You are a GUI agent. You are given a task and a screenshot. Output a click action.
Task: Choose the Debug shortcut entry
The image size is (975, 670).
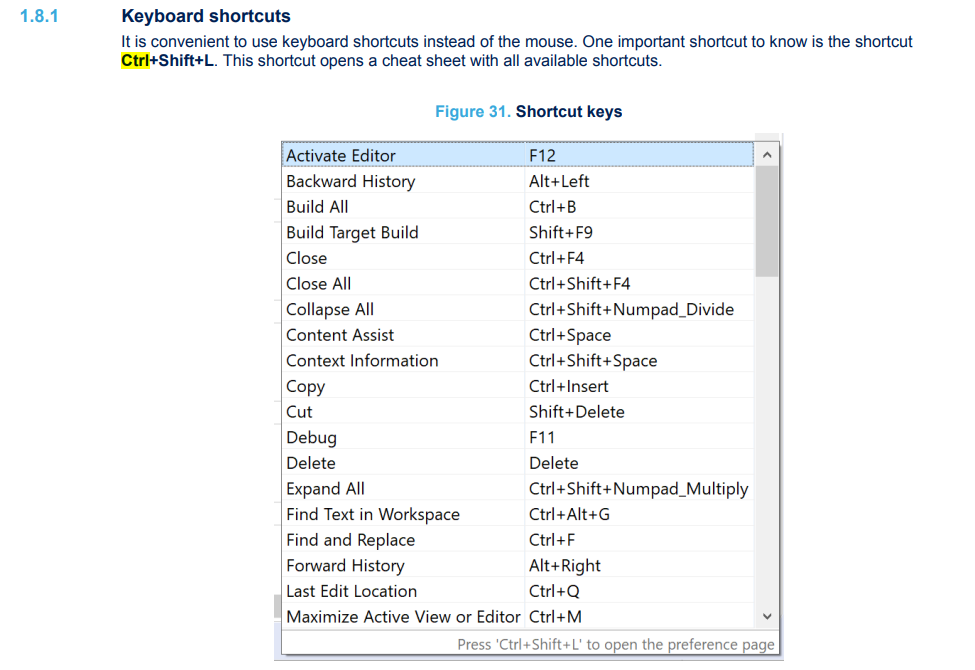click(311, 438)
